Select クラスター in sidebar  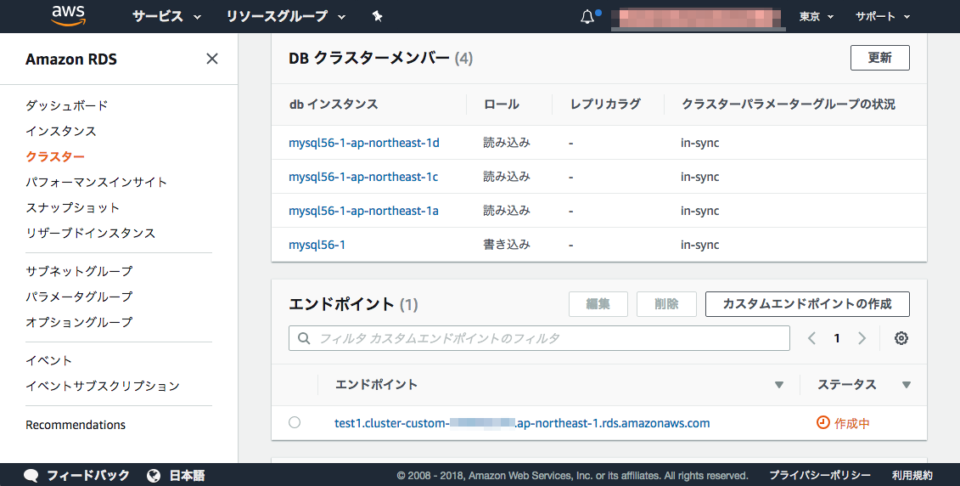tap(55, 157)
